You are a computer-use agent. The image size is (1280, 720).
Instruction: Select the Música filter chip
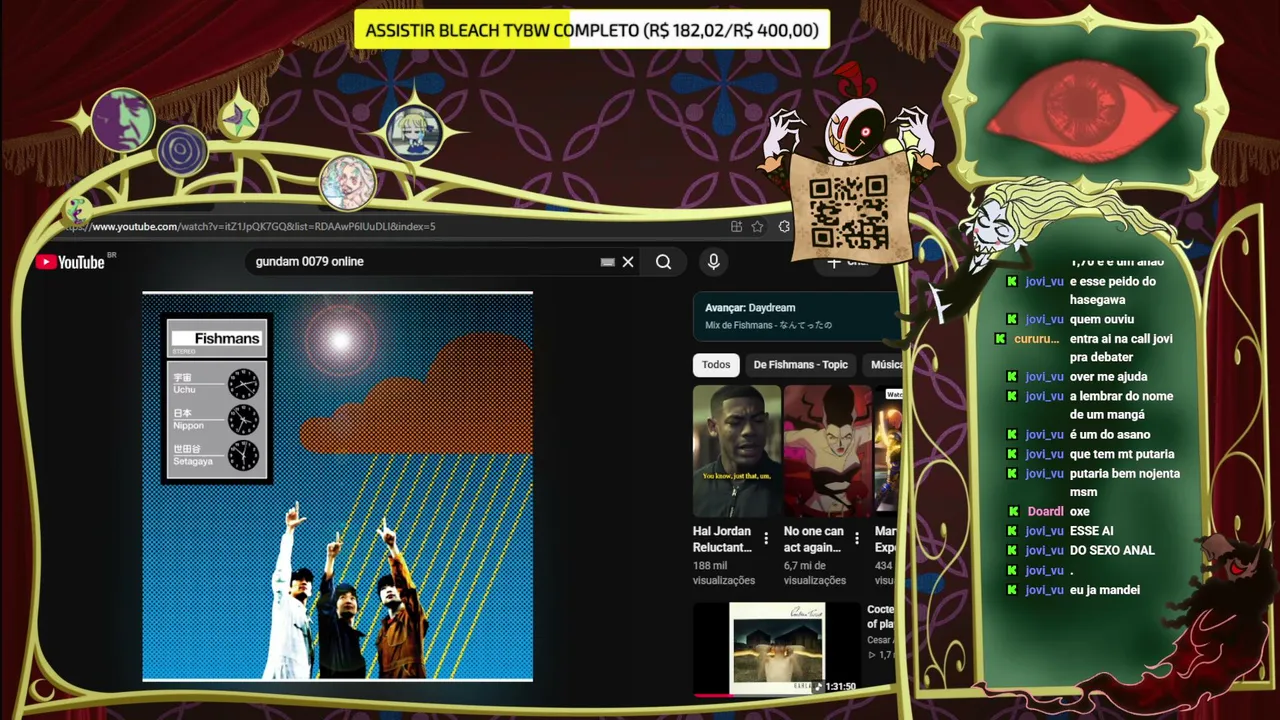tap(882, 365)
